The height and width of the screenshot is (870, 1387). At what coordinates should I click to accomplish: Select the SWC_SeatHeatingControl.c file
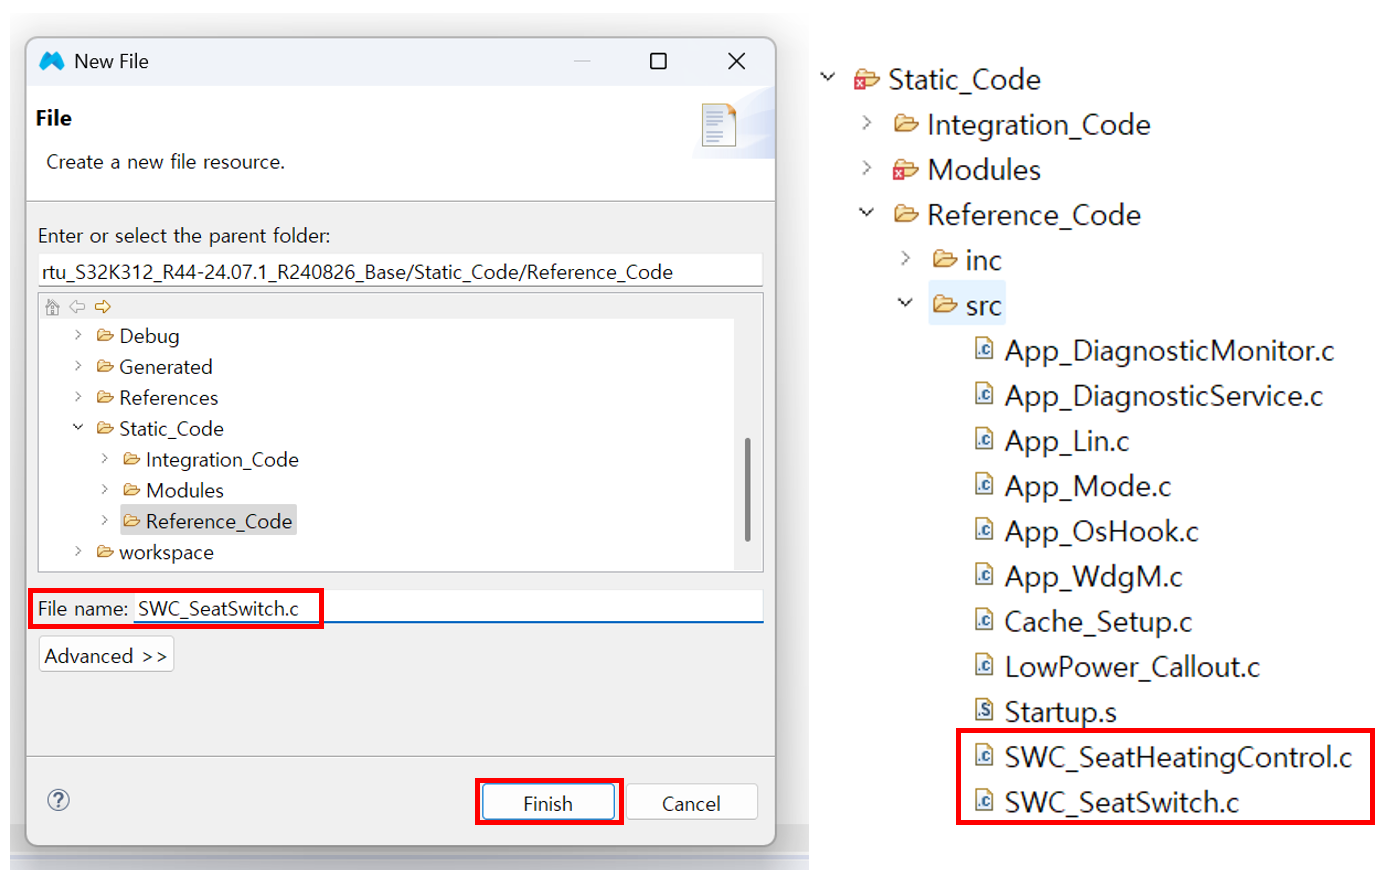pos(1177,758)
